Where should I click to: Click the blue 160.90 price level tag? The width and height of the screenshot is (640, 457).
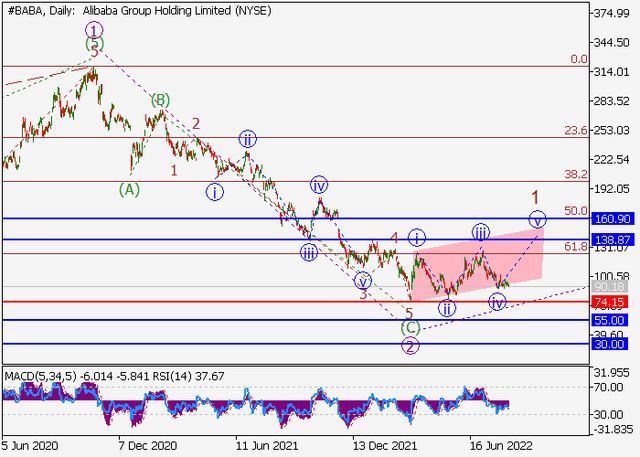[612, 219]
